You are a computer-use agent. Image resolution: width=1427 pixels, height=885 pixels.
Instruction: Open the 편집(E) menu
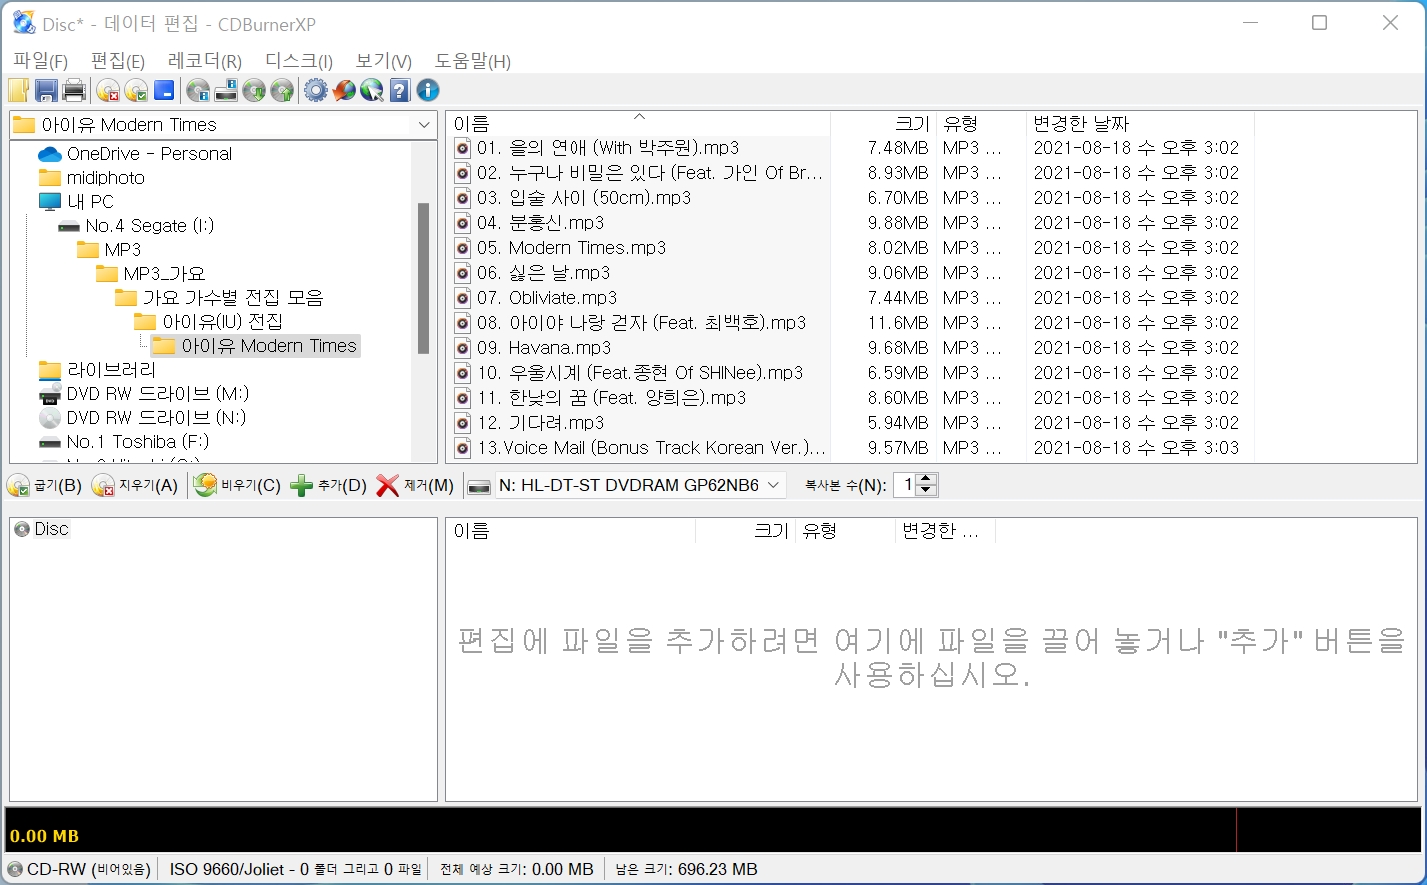pyautogui.click(x=117, y=61)
